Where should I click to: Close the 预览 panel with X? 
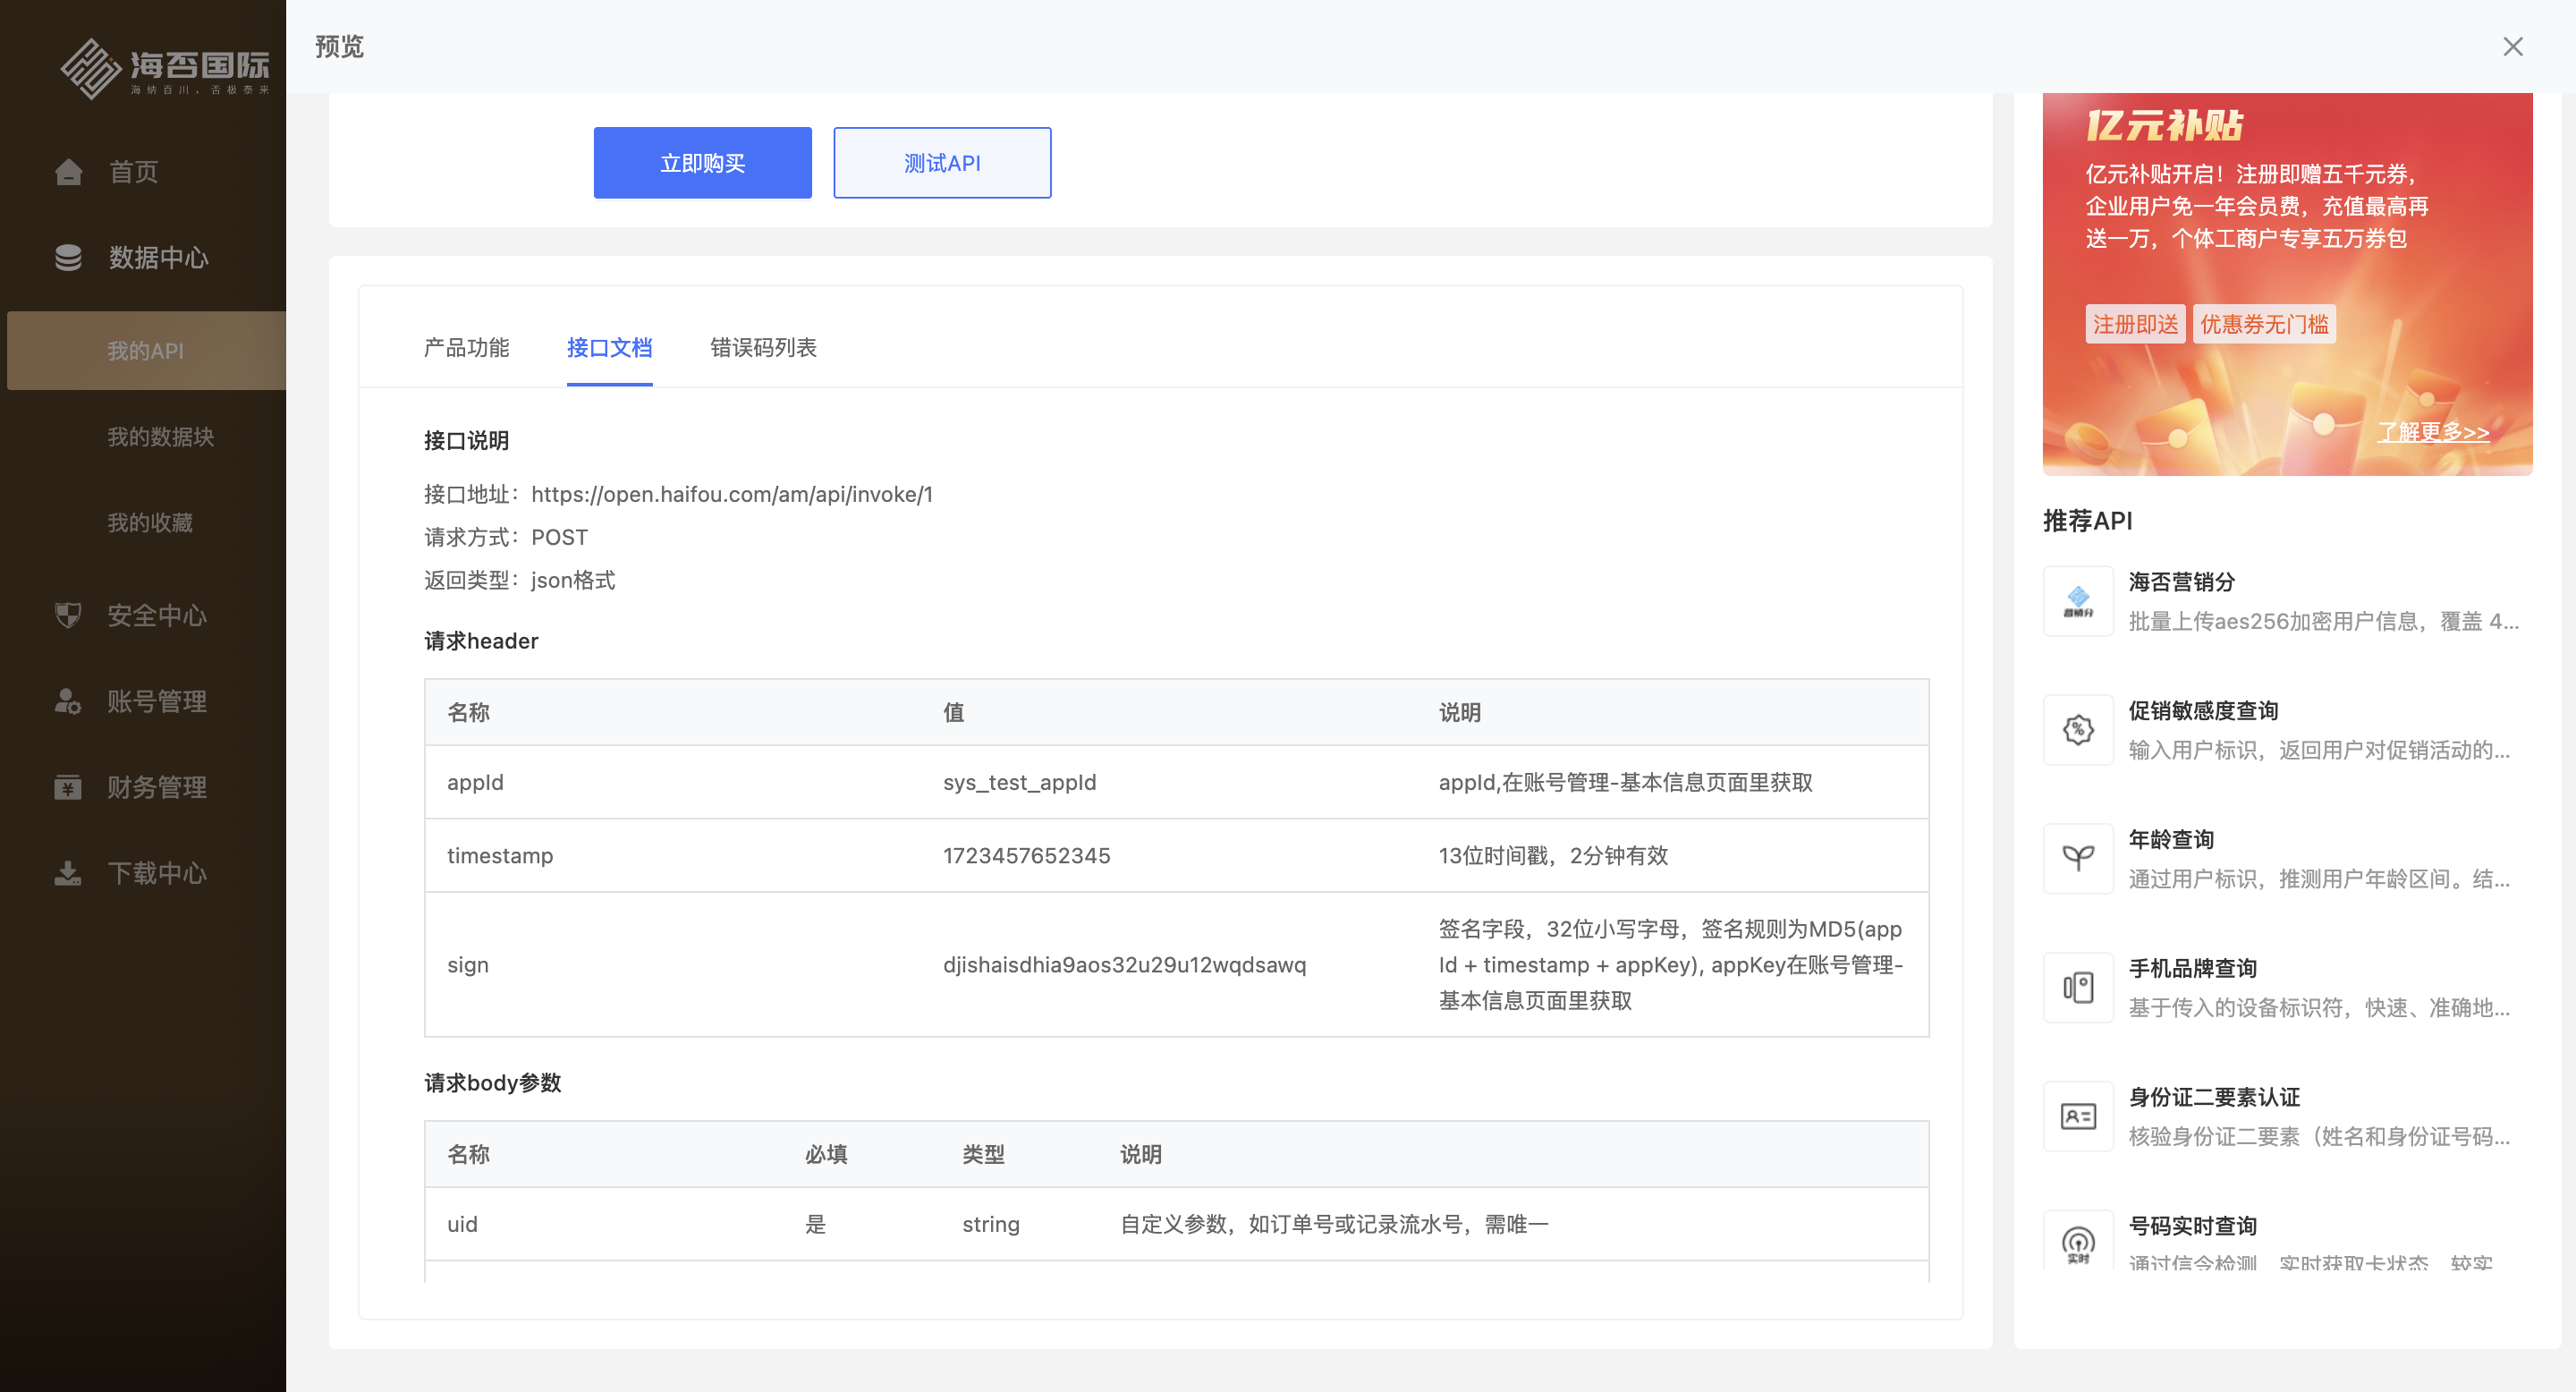(x=2513, y=46)
